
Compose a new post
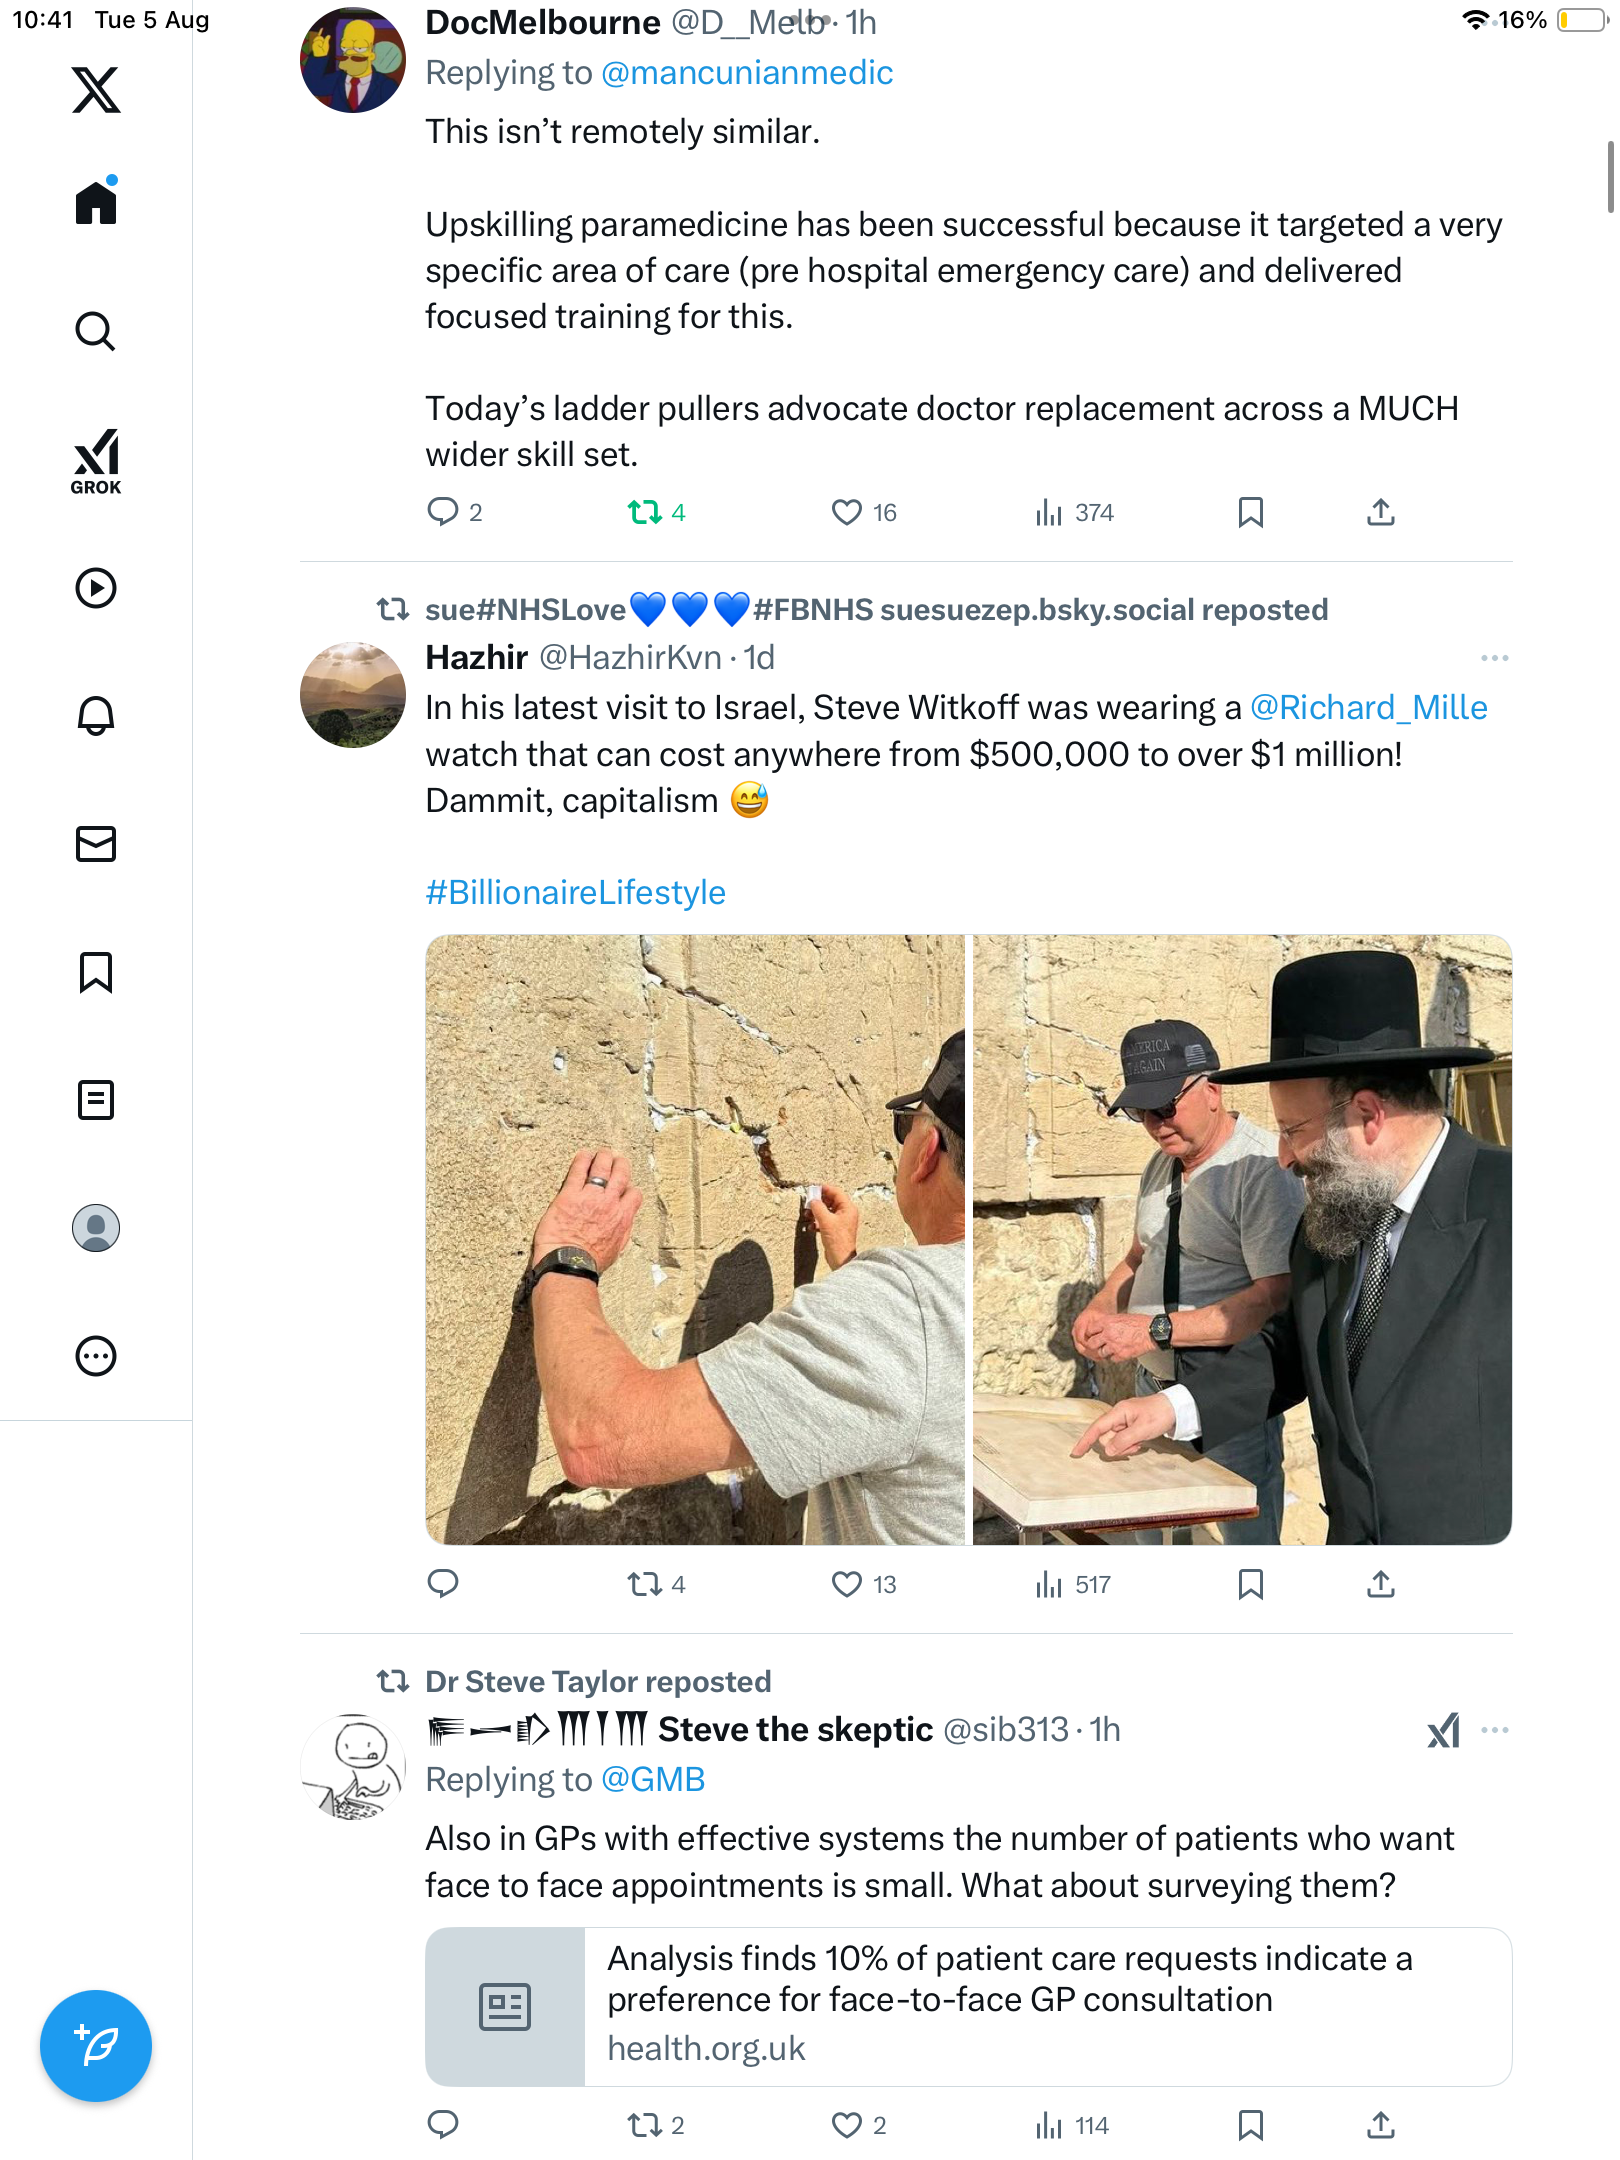point(96,2045)
